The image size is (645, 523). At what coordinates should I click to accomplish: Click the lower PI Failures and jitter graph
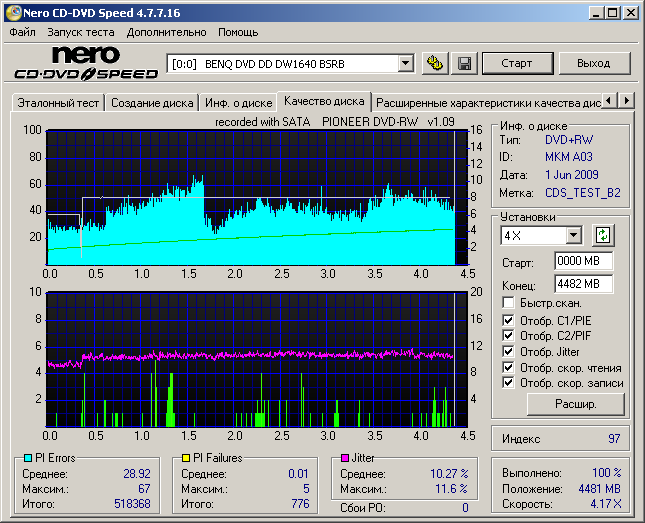pos(257,359)
